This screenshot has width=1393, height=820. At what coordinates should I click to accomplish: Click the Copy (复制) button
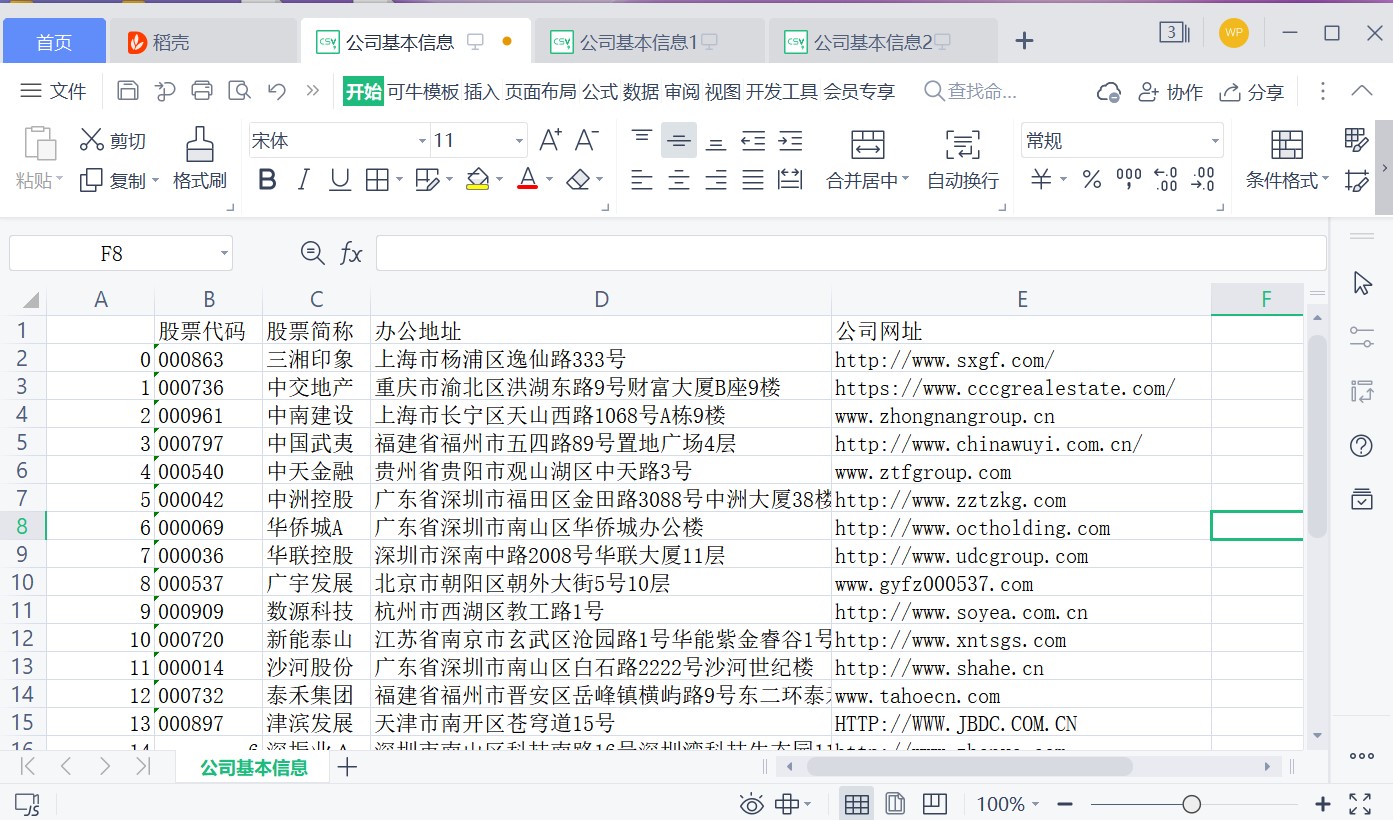pos(113,180)
